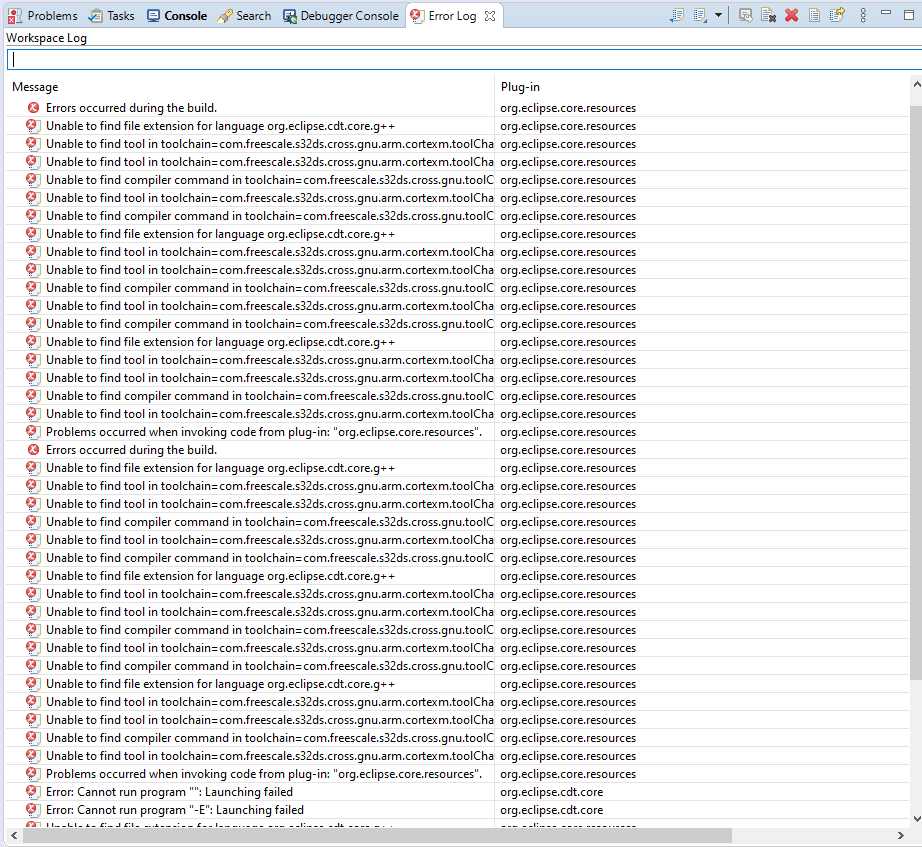922x847 pixels.
Task: Click the Open Log document icon
Action: (x=814, y=15)
